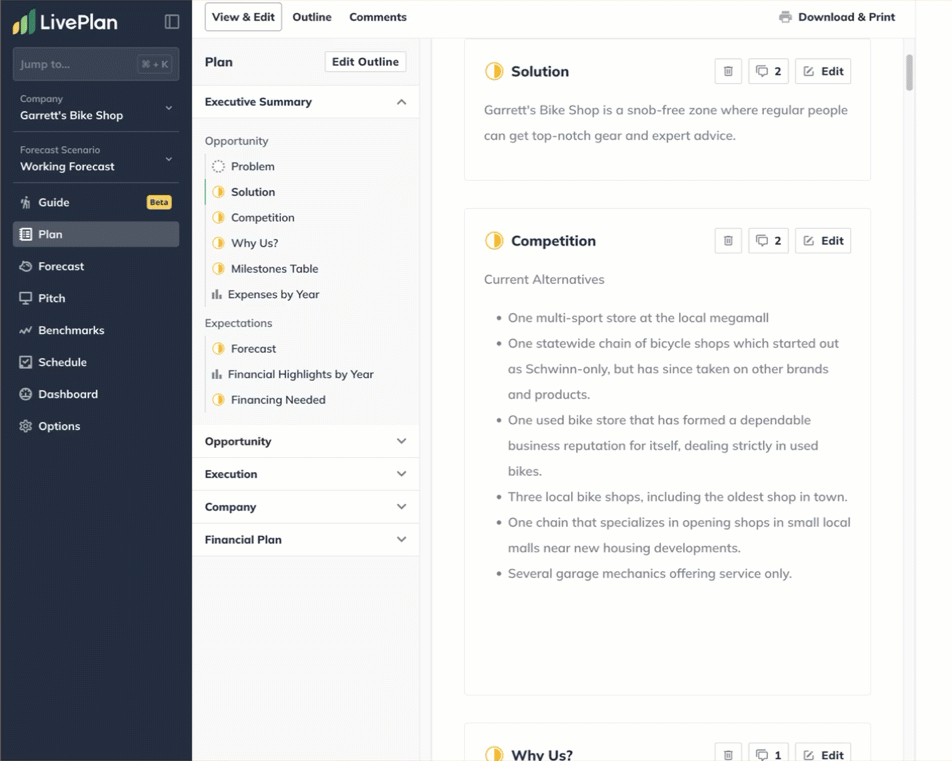Open comments on the Why Us? section

click(768, 754)
